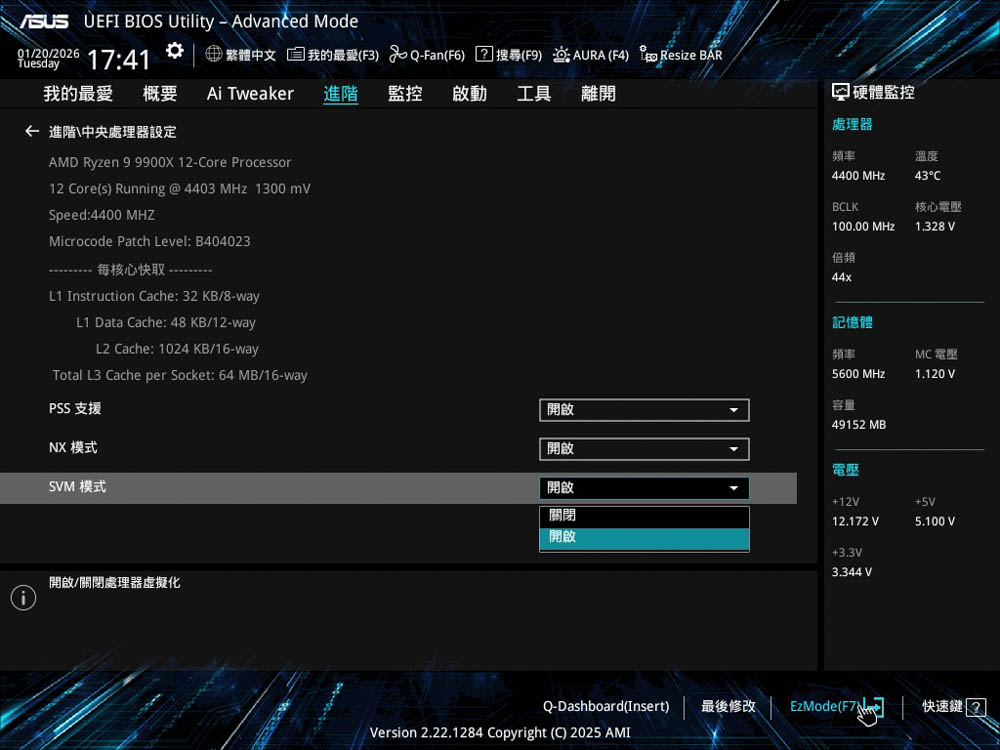
Task: Select 關閉 in the SVM dropdown list
Action: 644,516
